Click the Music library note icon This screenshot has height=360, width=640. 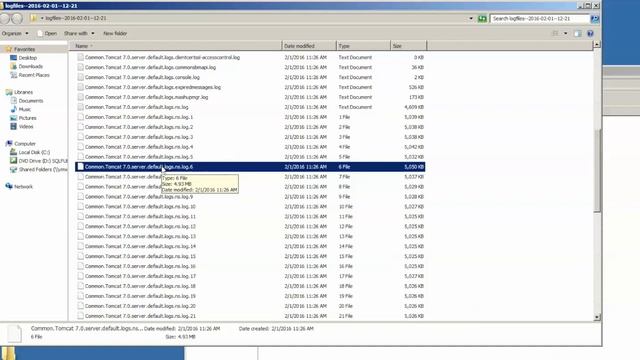[x=13, y=109]
